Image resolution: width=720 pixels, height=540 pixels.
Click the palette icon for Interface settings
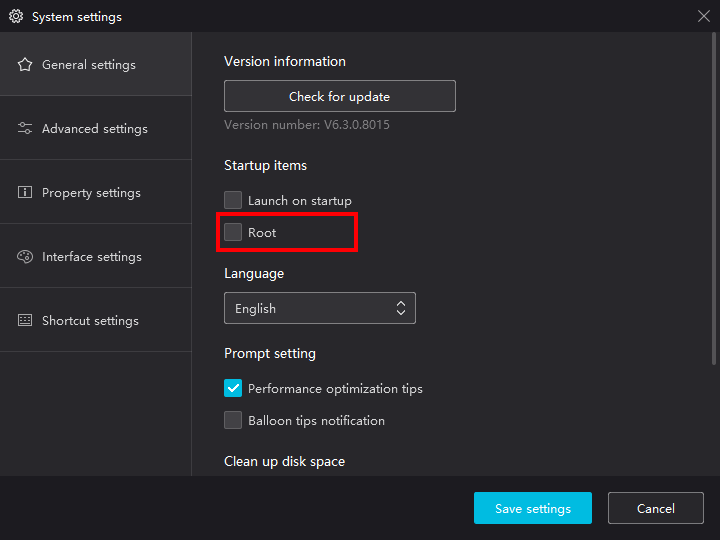coord(25,256)
